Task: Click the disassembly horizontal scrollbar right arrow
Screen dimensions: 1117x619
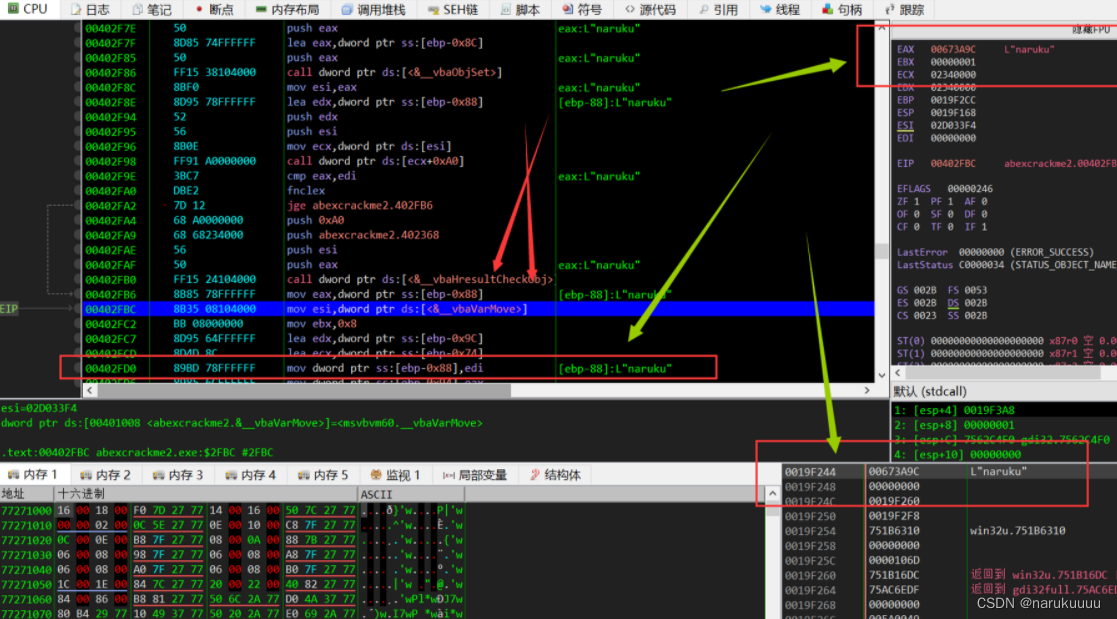Action: (x=867, y=390)
